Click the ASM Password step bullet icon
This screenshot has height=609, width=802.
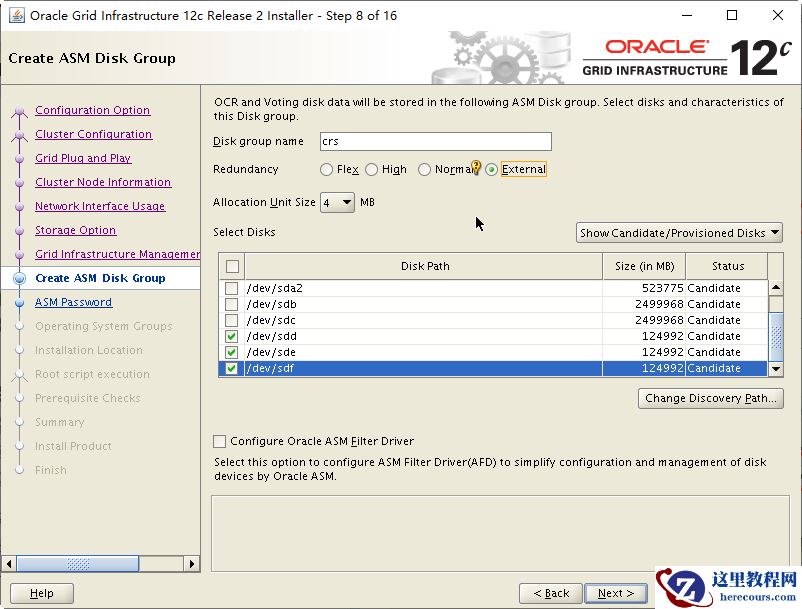tap(19, 303)
